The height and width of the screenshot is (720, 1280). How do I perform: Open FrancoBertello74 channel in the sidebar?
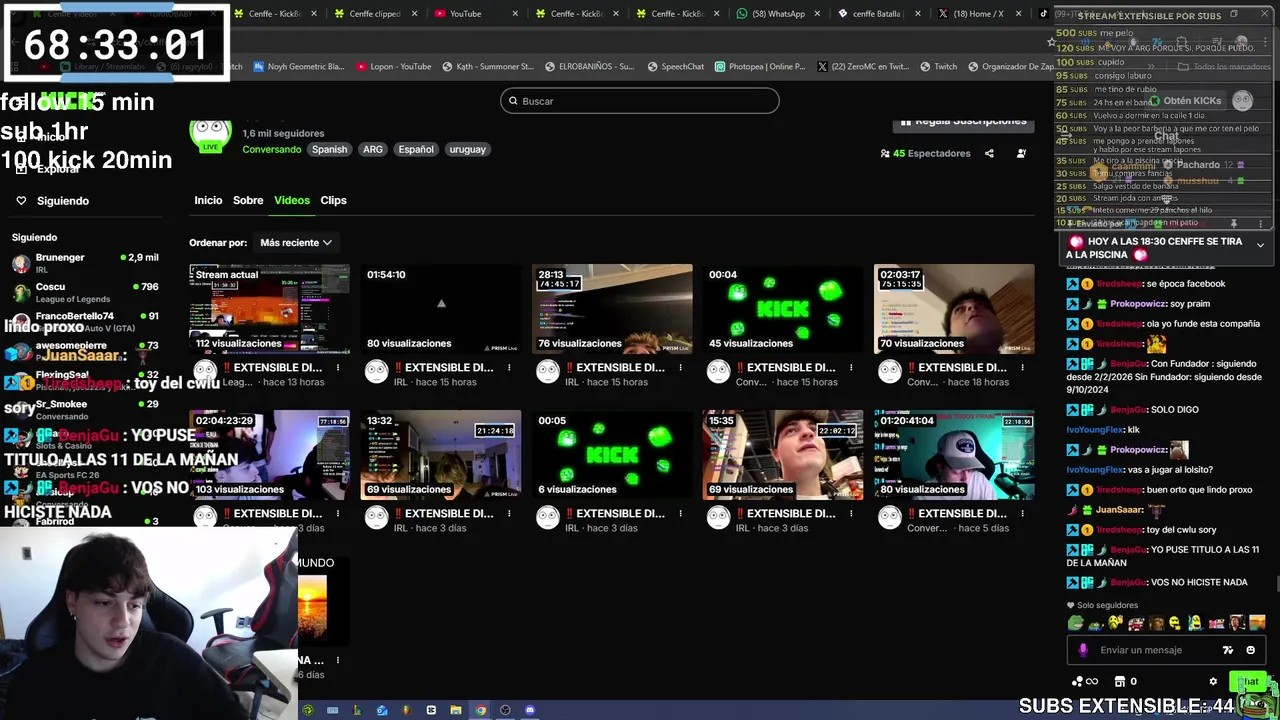point(85,322)
